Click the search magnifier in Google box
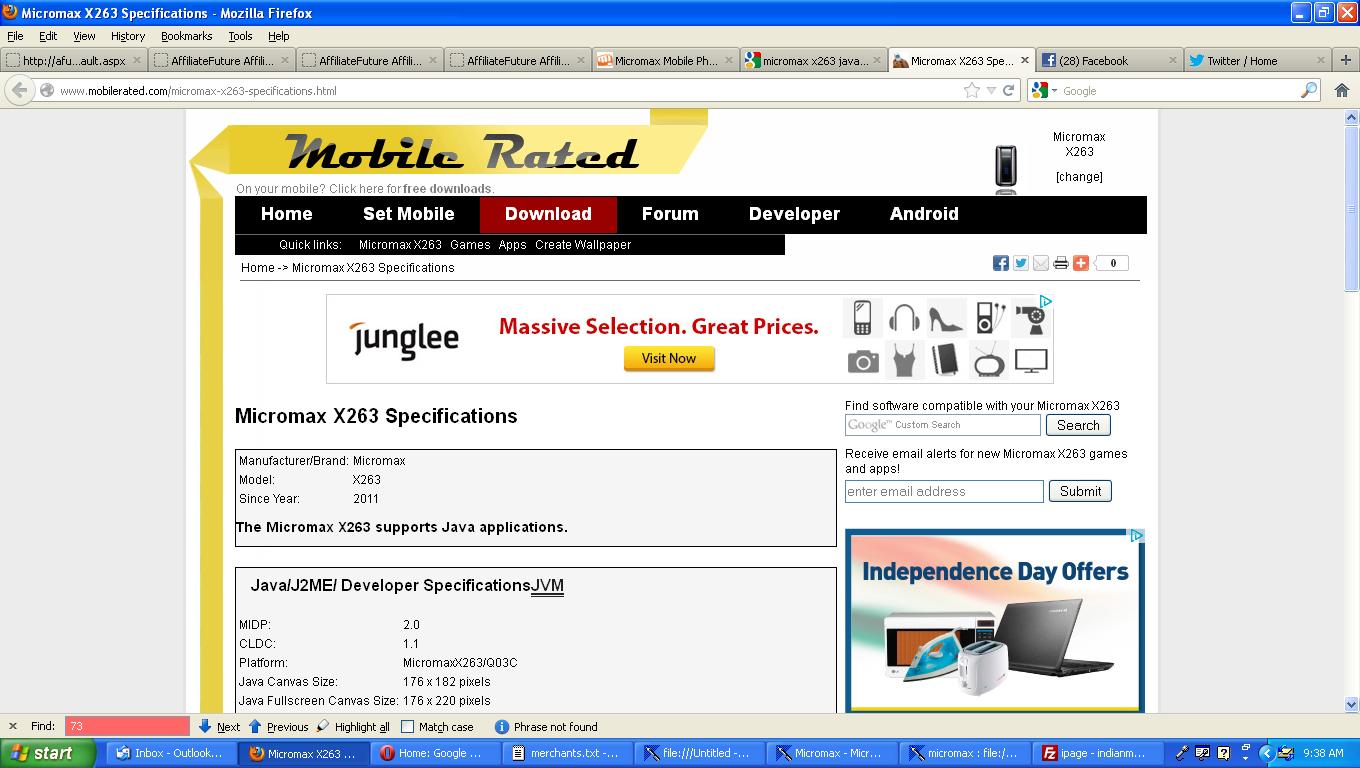 tap(1308, 90)
